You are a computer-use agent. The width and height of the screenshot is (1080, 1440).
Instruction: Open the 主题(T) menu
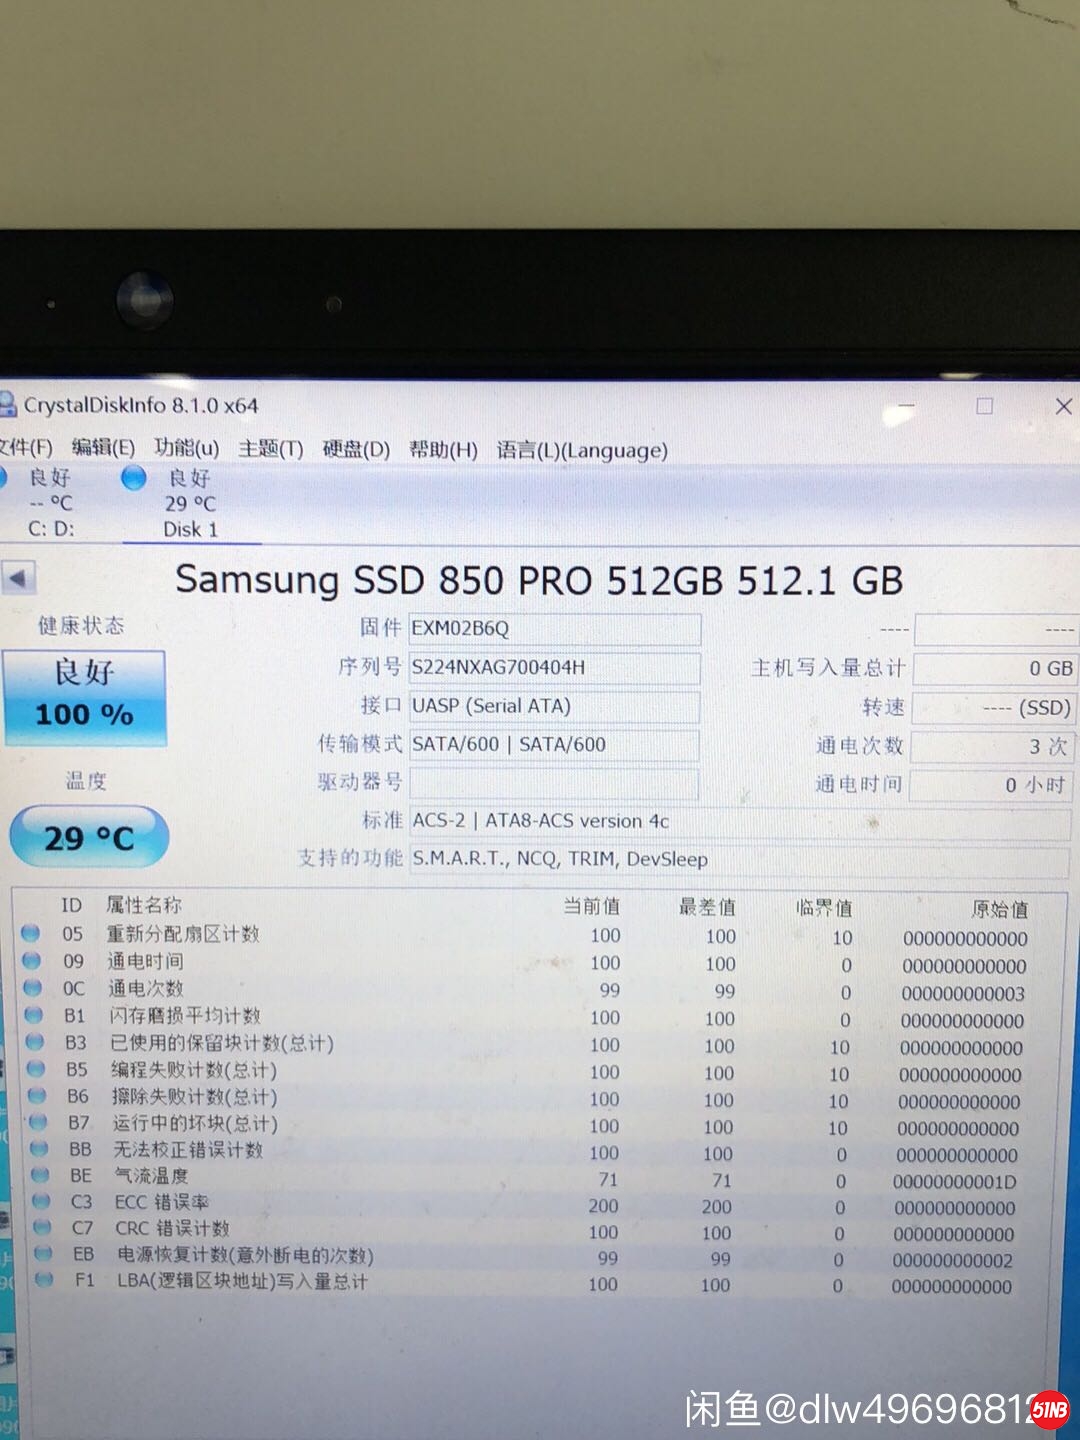tap(270, 448)
